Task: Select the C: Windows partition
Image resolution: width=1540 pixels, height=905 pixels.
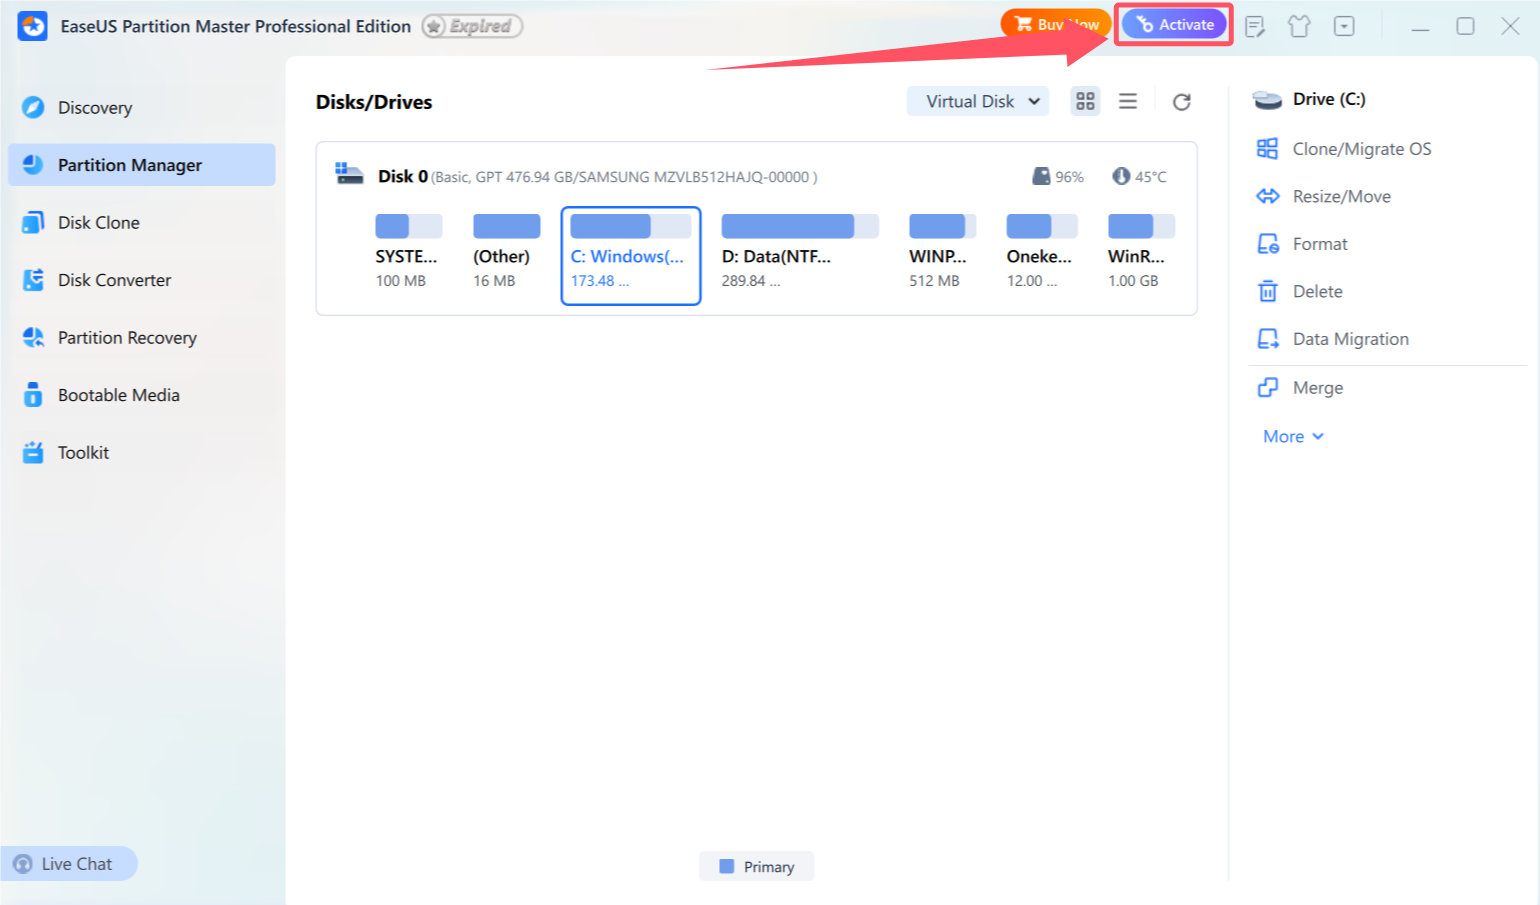Action: (x=631, y=255)
